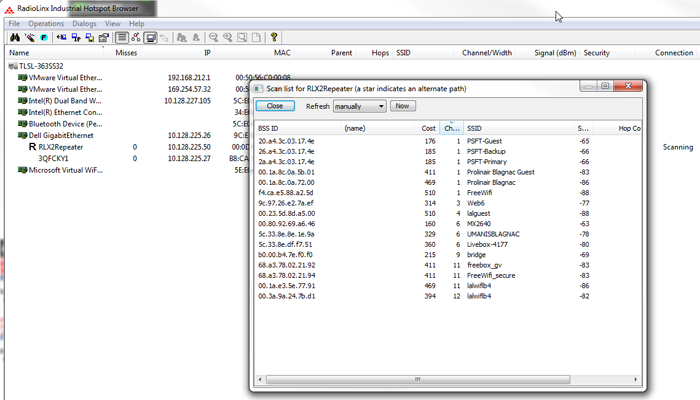Select RLX2Repeater in the device tree

pos(61,147)
